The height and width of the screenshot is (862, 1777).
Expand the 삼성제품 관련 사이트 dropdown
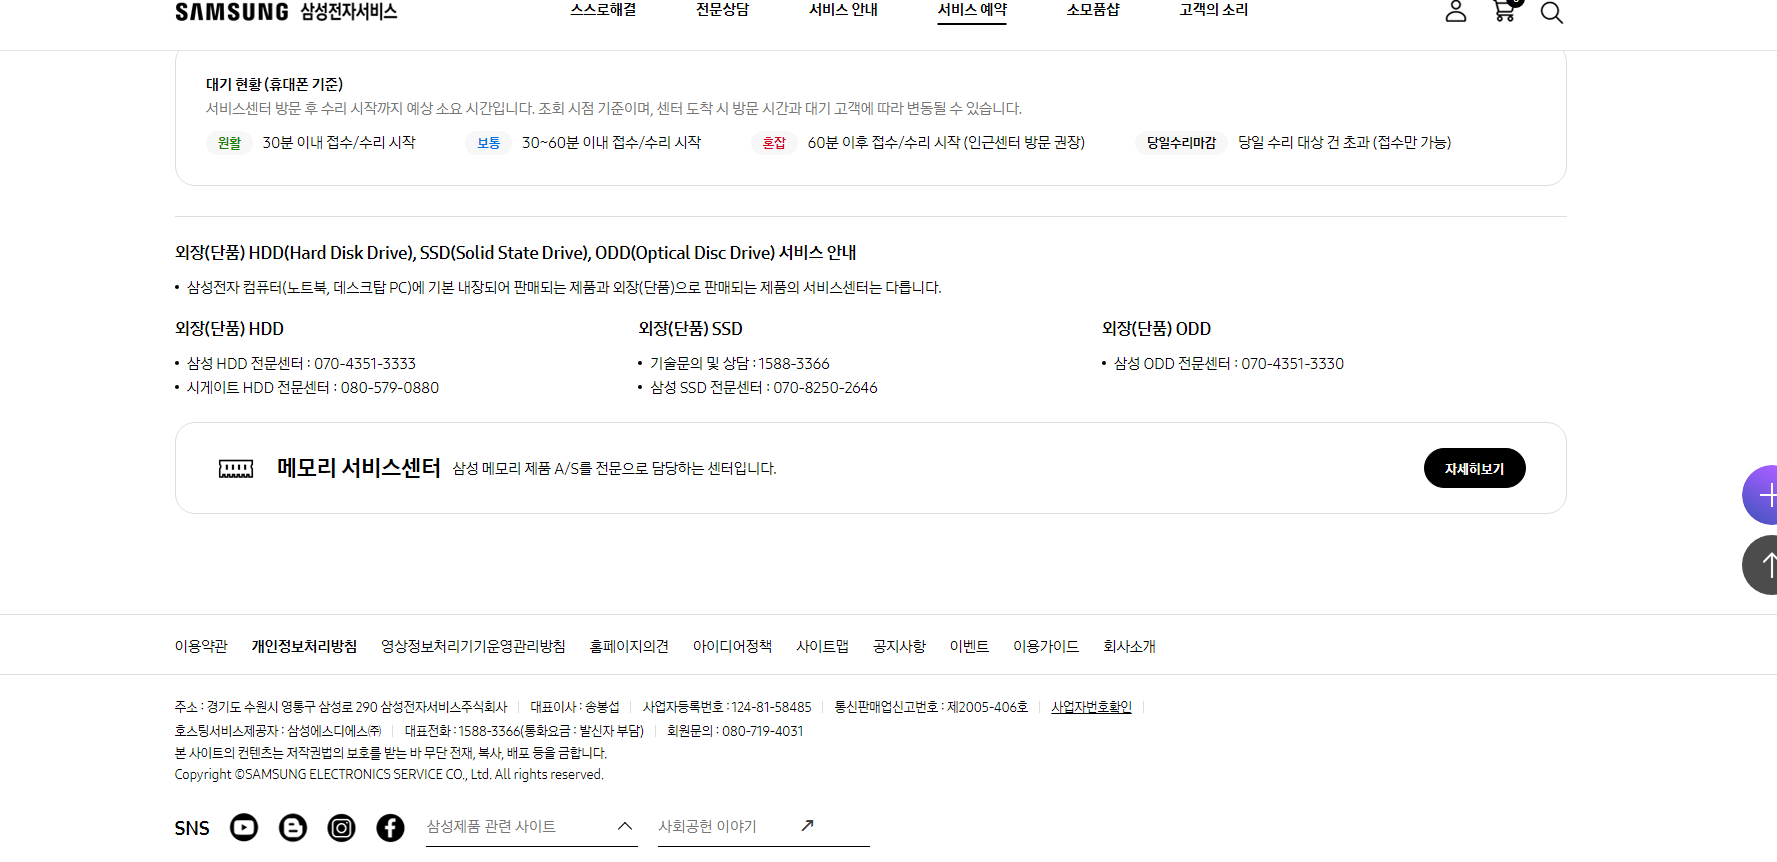[532, 826]
